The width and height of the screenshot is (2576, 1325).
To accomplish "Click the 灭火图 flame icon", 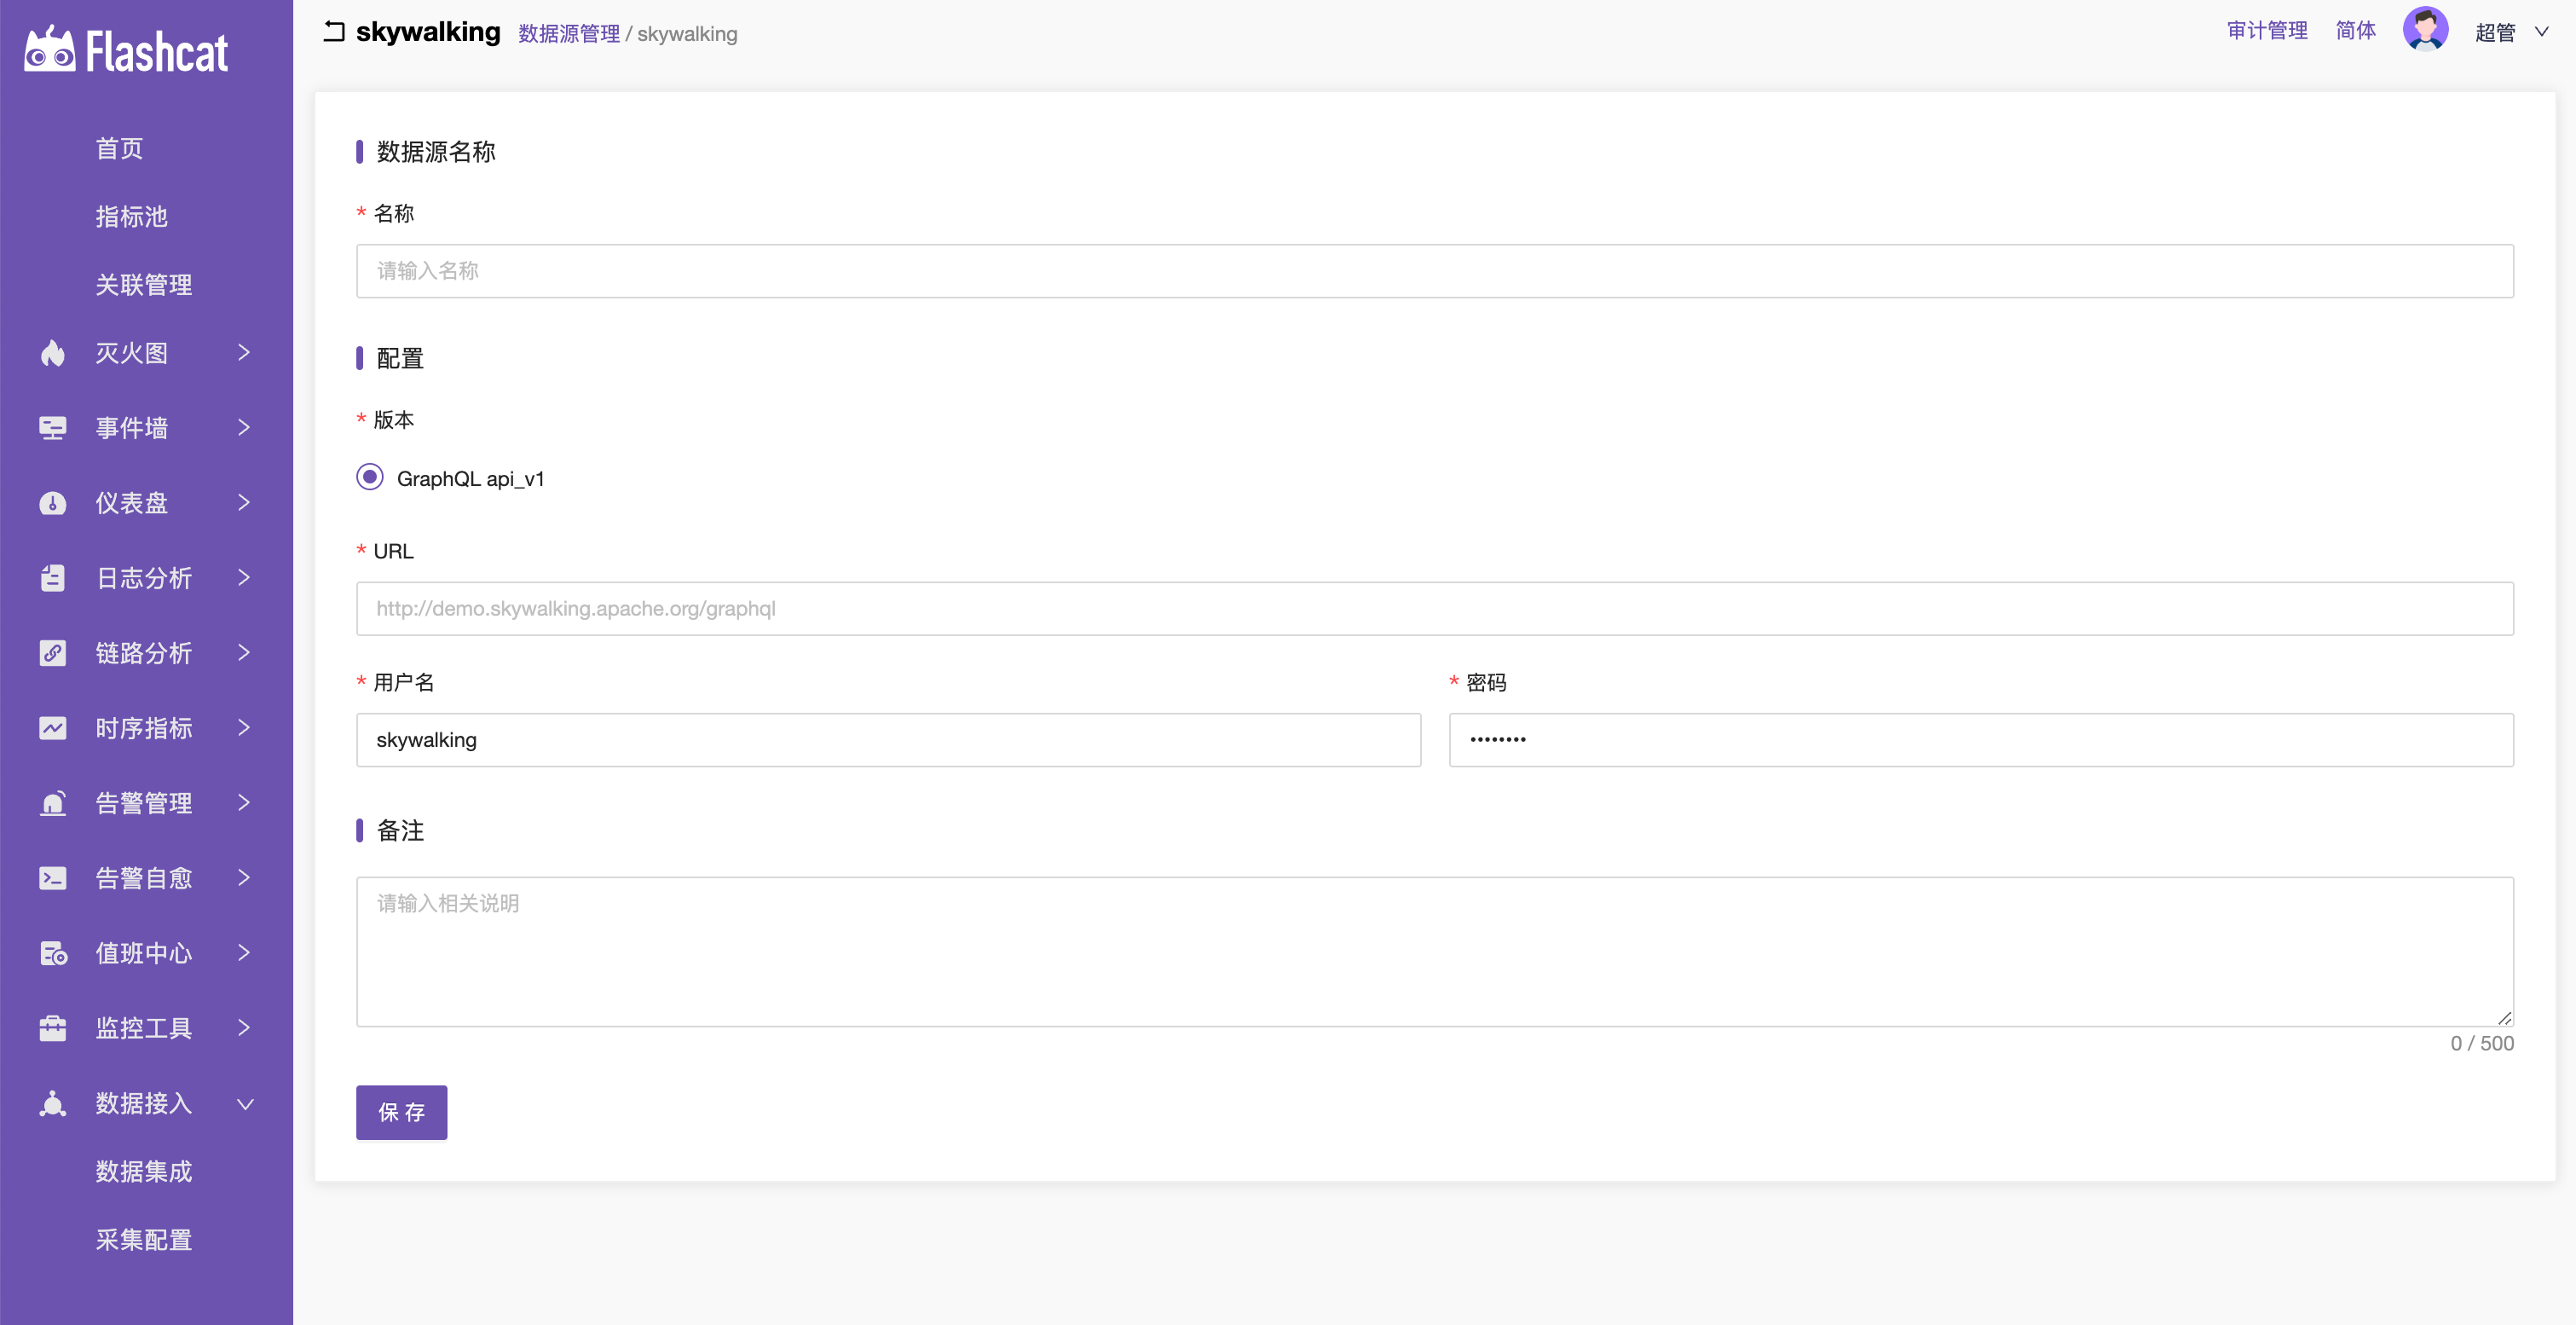I will click(x=53, y=353).
